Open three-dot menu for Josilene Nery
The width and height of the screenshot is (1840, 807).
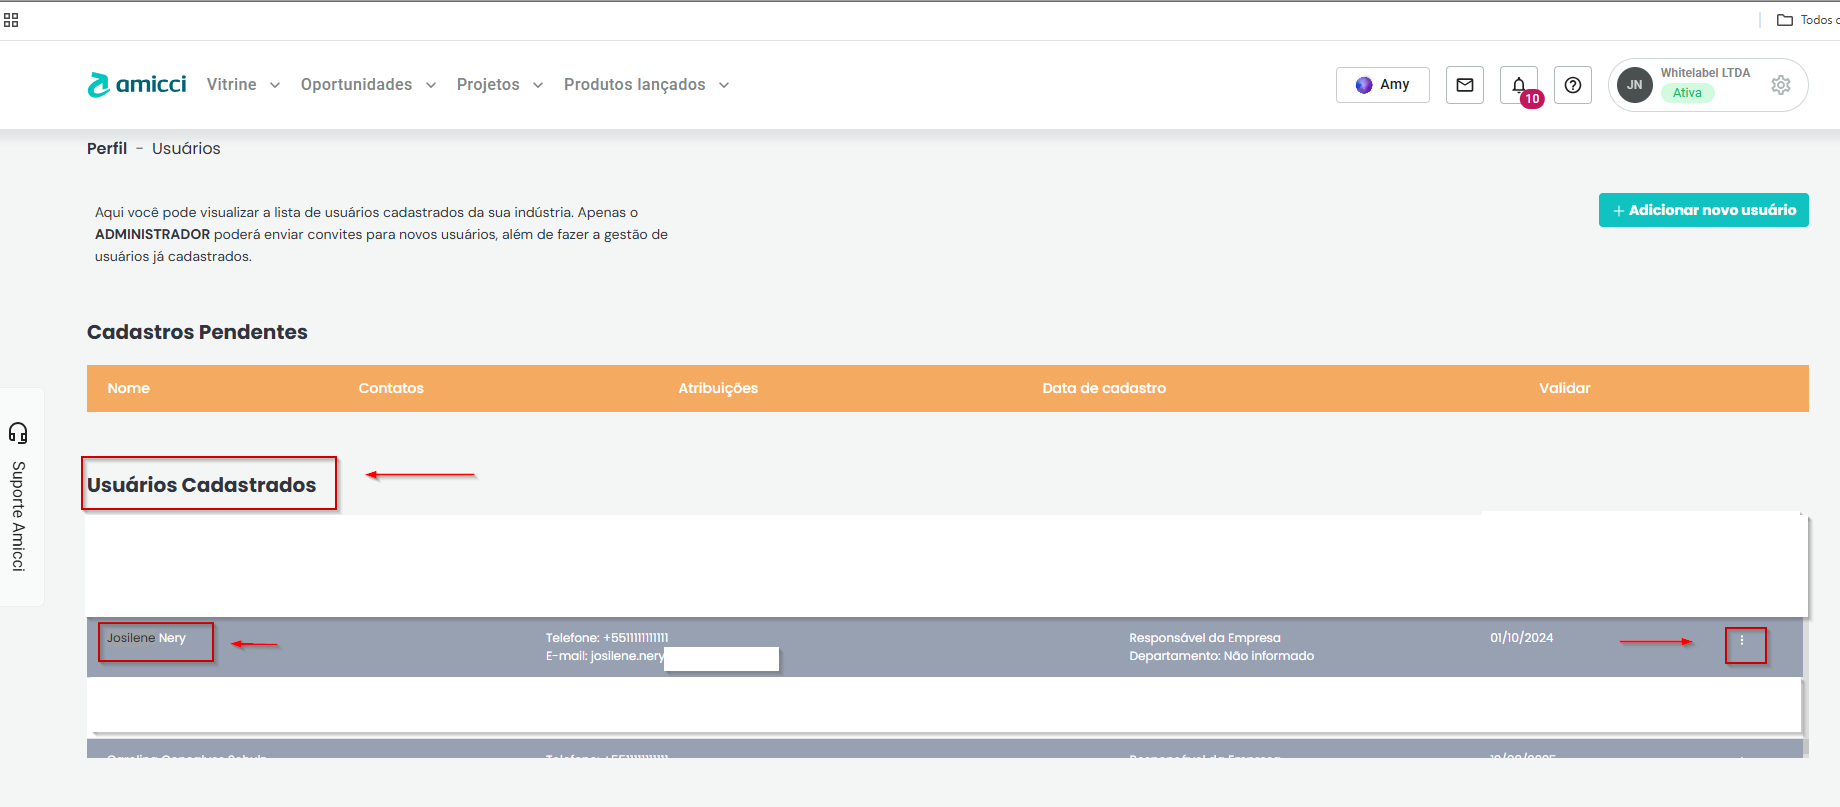coord(1742,641)
